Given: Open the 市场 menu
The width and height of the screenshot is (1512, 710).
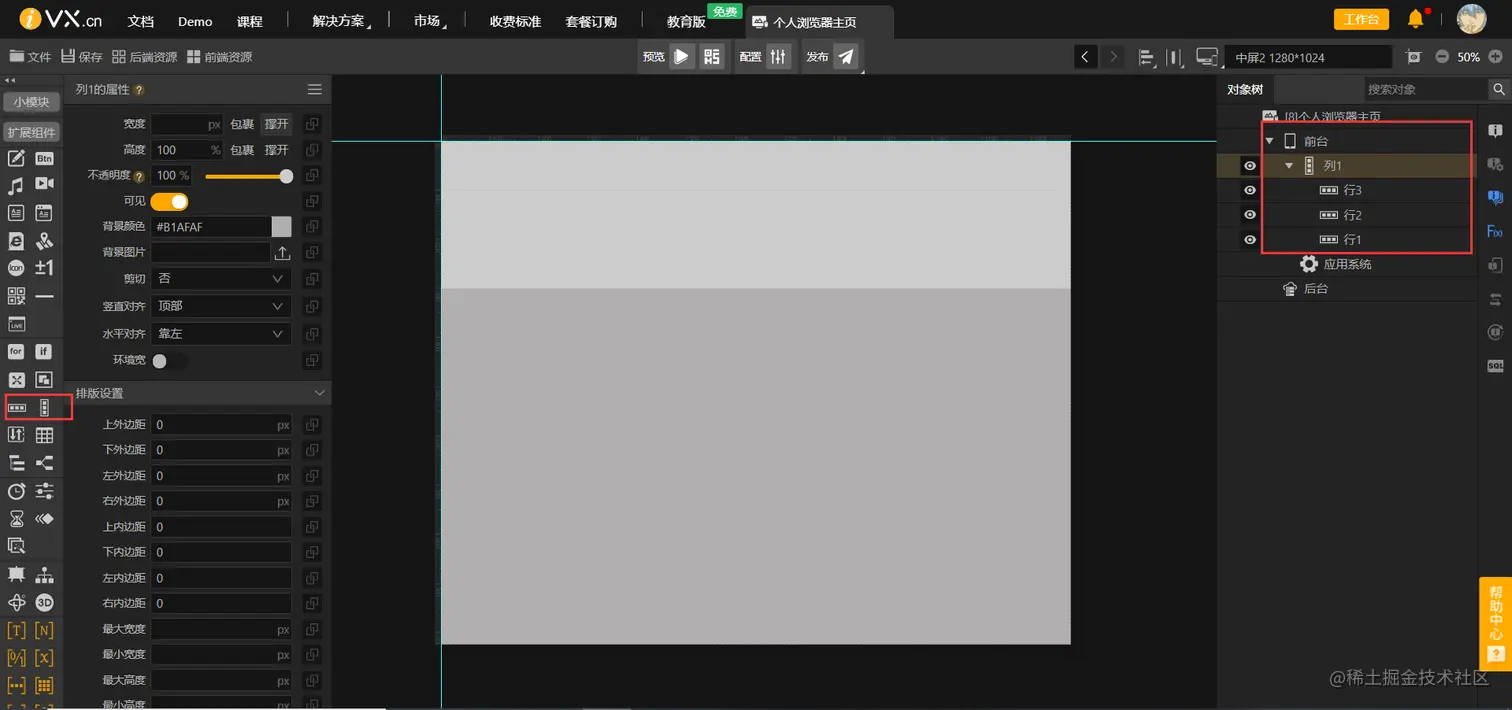Looking at the screenshot, I should point(427,20).
